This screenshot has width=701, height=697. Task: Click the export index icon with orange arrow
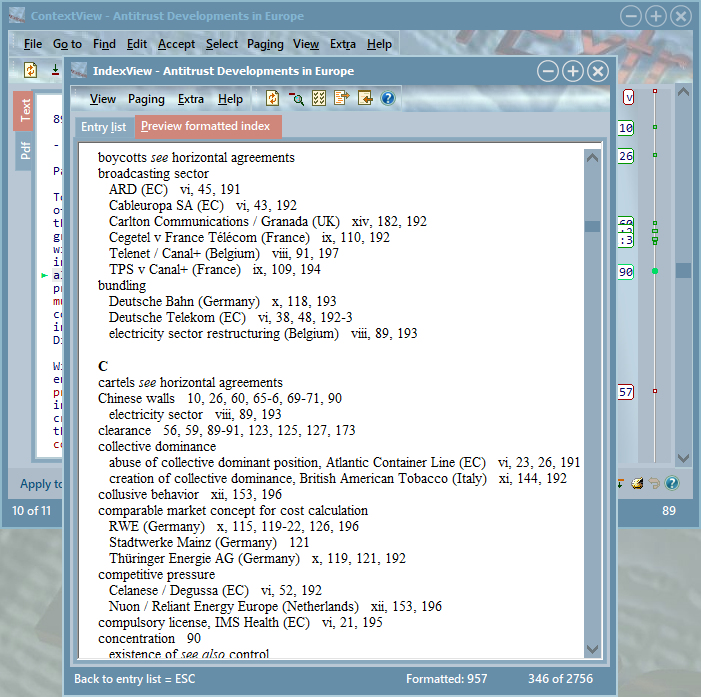(342, 98)
